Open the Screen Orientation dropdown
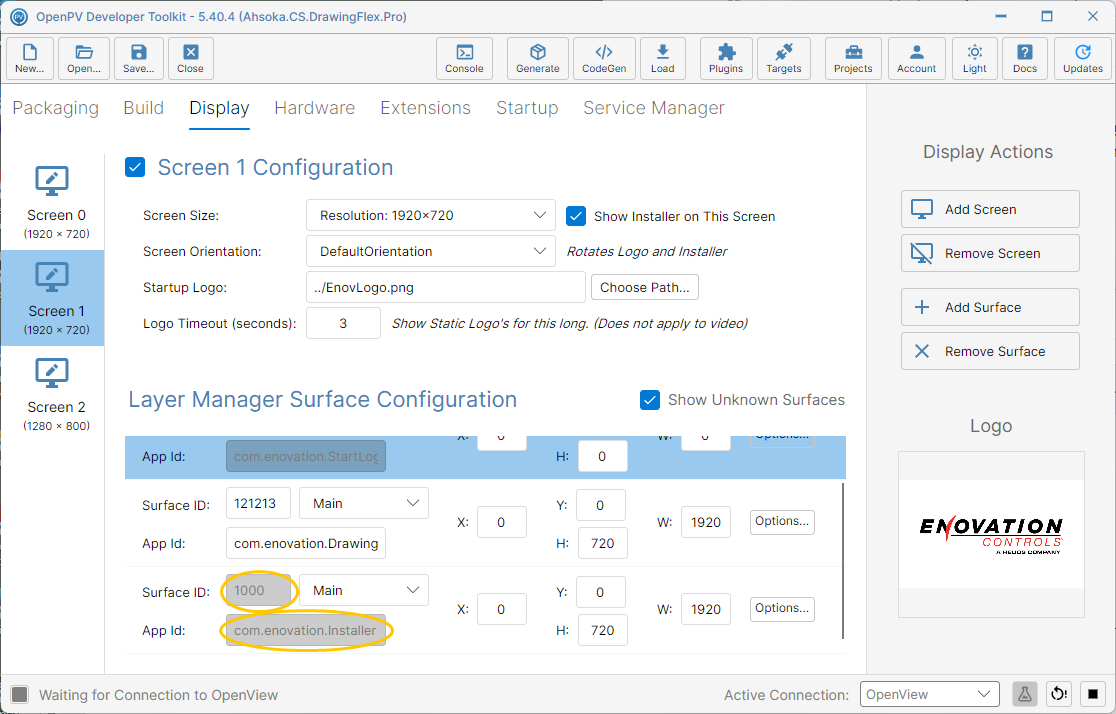The image size is (1116, 714). [x=431, y=251]
